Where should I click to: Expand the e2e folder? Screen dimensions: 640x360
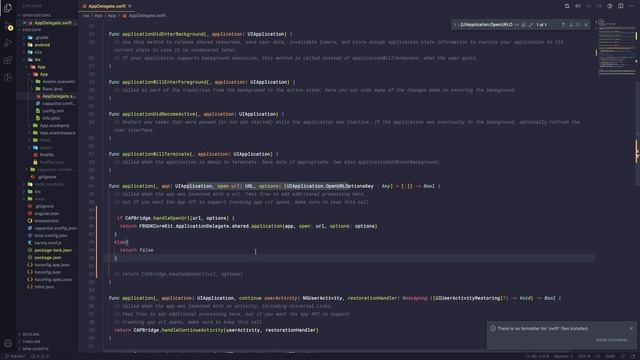click(38, 52)
